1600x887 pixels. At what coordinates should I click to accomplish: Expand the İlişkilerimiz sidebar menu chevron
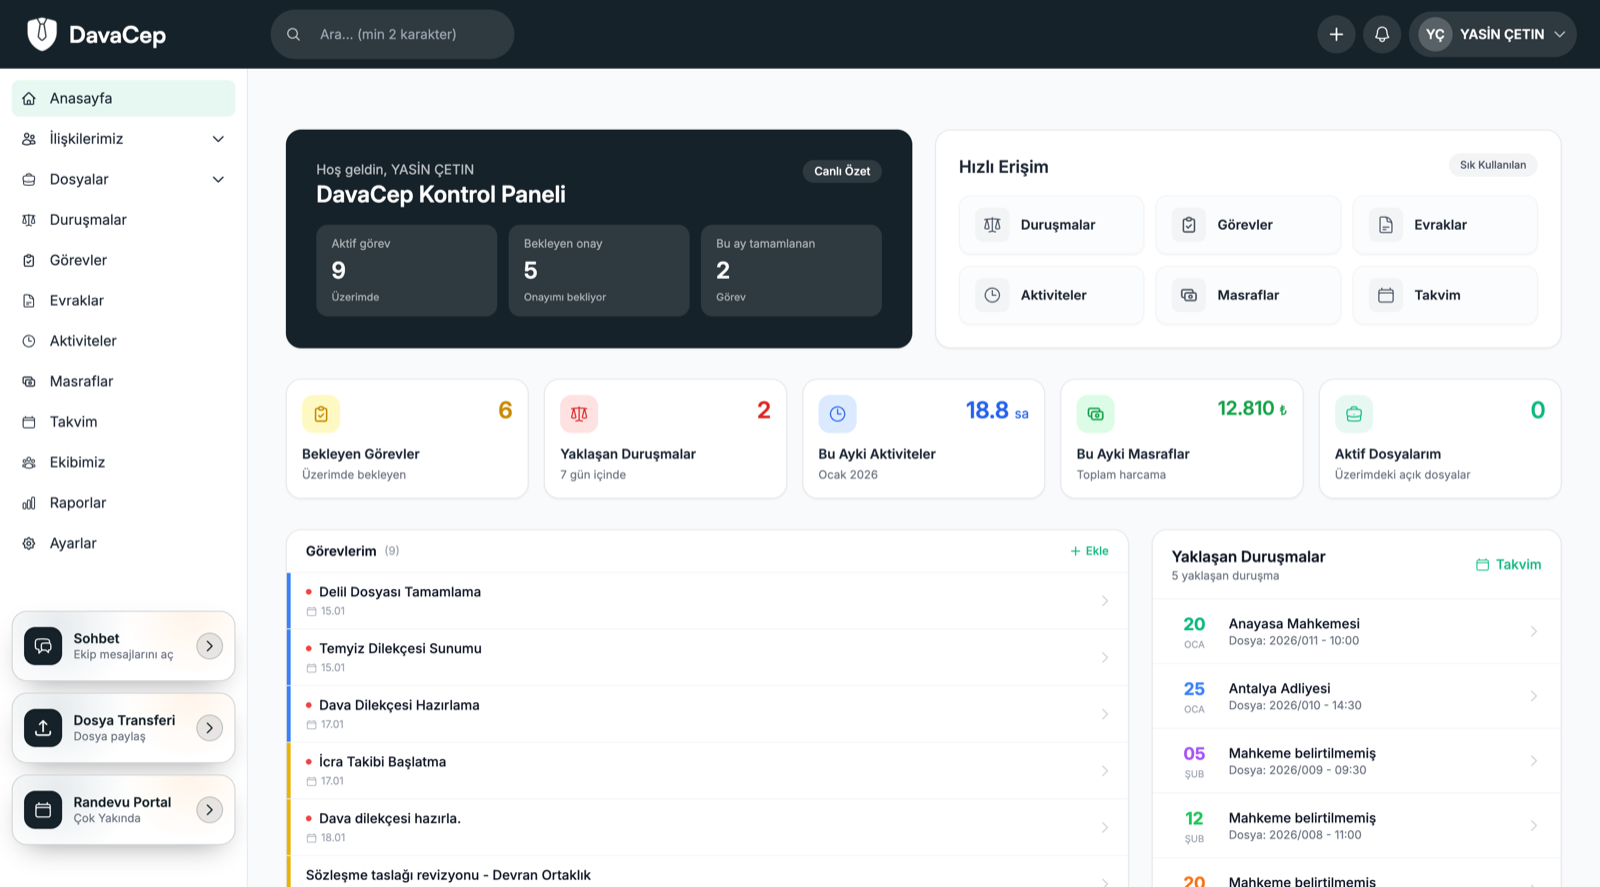pyautogui.click(x=218, y=139)
